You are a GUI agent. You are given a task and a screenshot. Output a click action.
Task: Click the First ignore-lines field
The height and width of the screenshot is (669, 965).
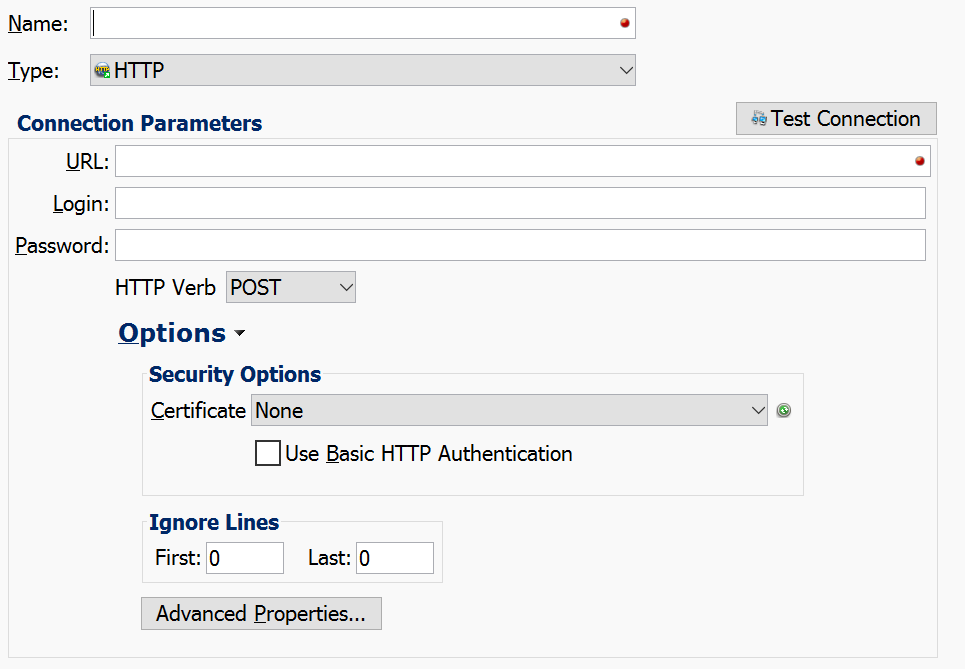244,558
